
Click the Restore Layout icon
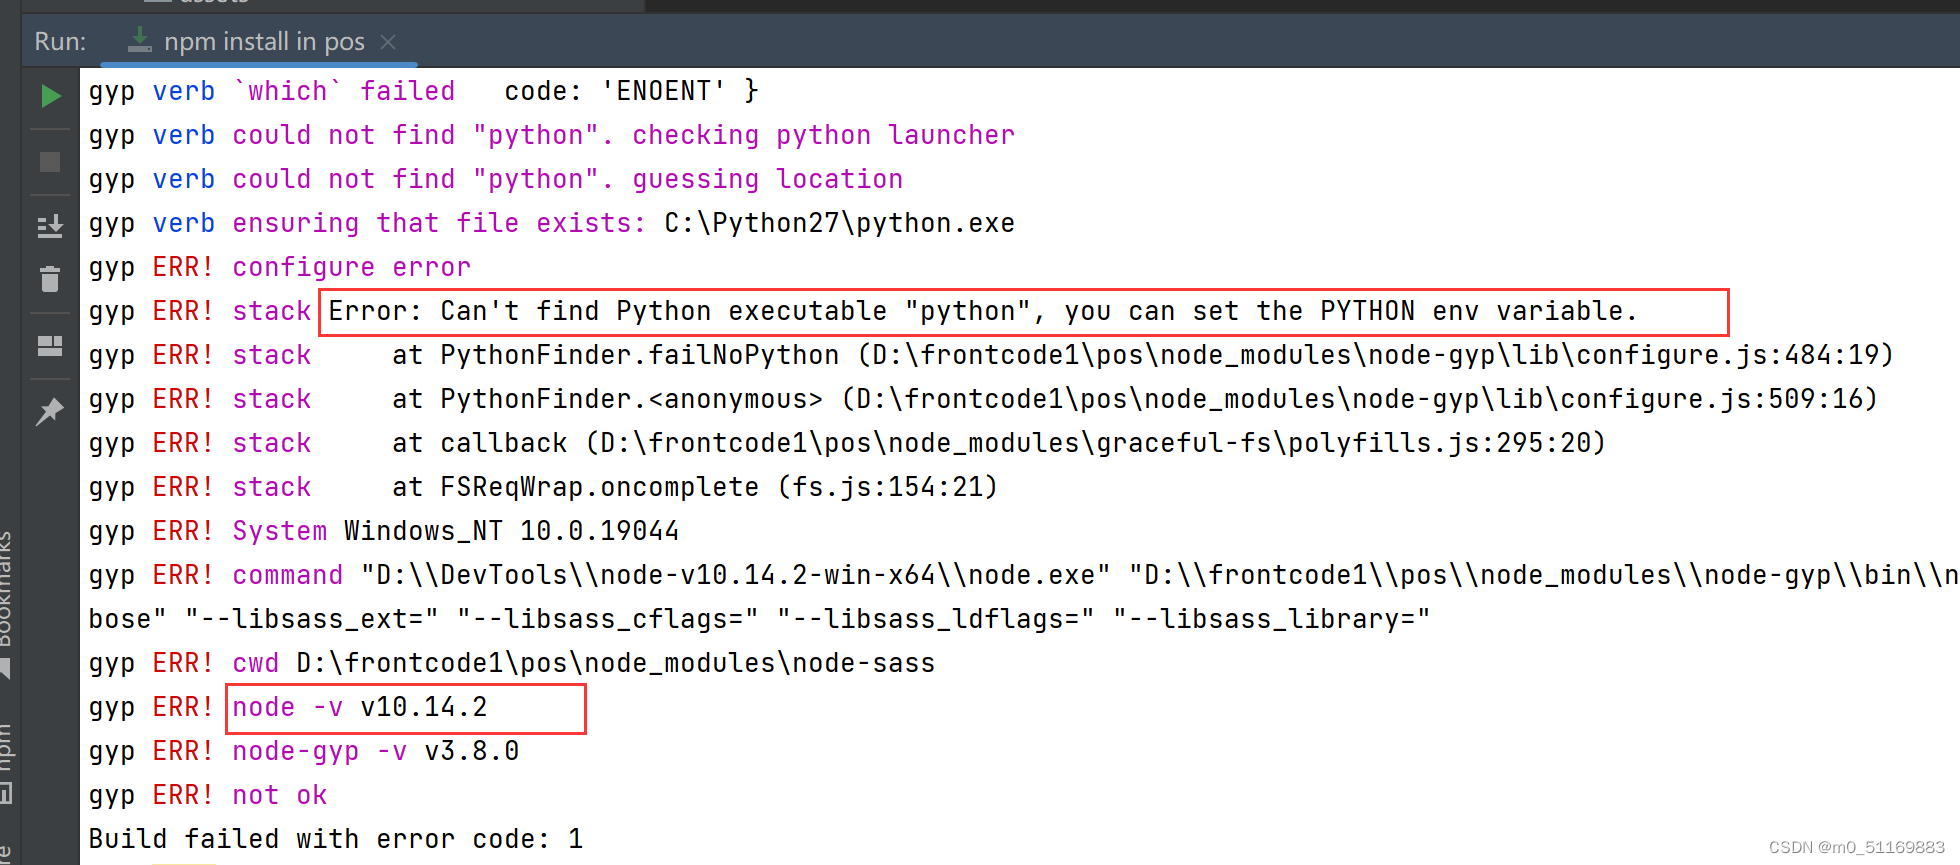tap(50, 346)
